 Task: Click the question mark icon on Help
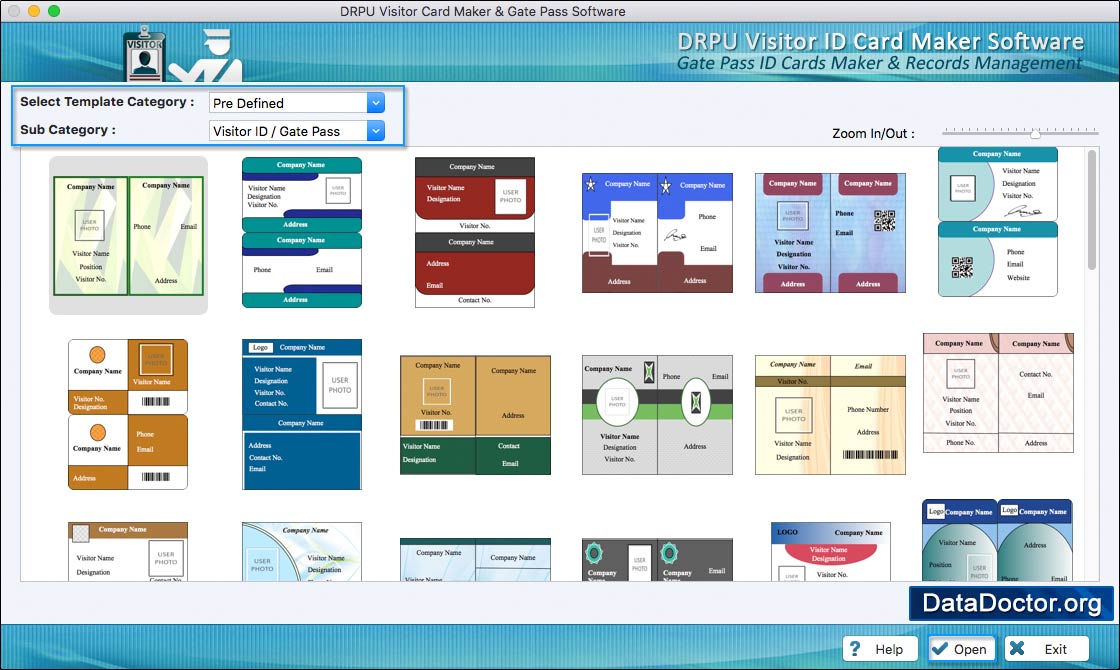856,649
